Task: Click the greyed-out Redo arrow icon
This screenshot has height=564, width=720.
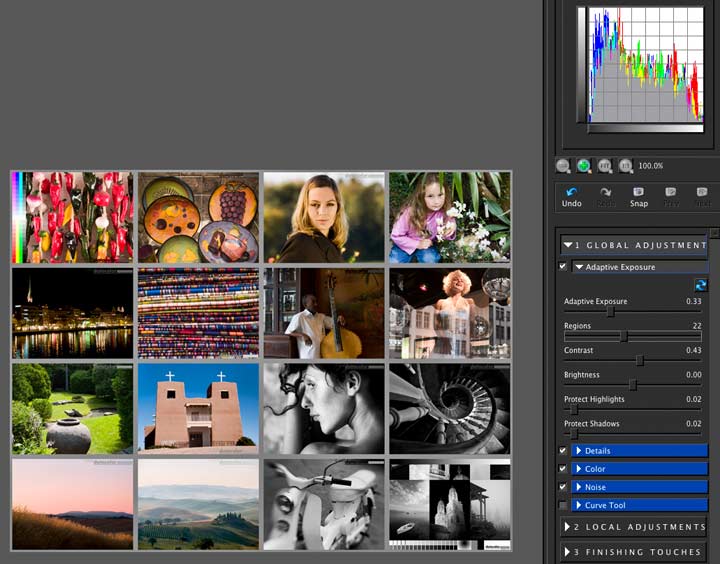Action: pyautogui.click(x=605, y=192)
